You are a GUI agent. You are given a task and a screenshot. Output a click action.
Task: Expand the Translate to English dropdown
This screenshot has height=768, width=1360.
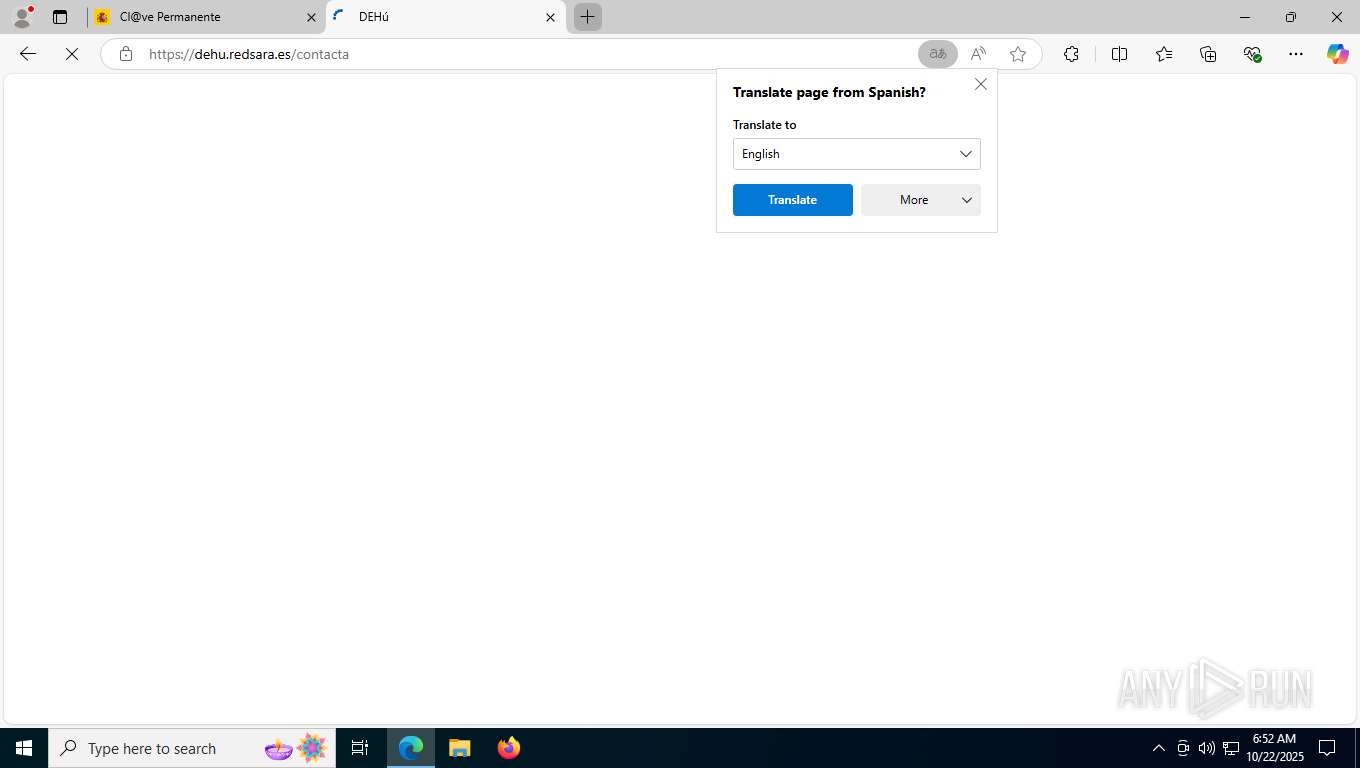(x=857, y=154)
